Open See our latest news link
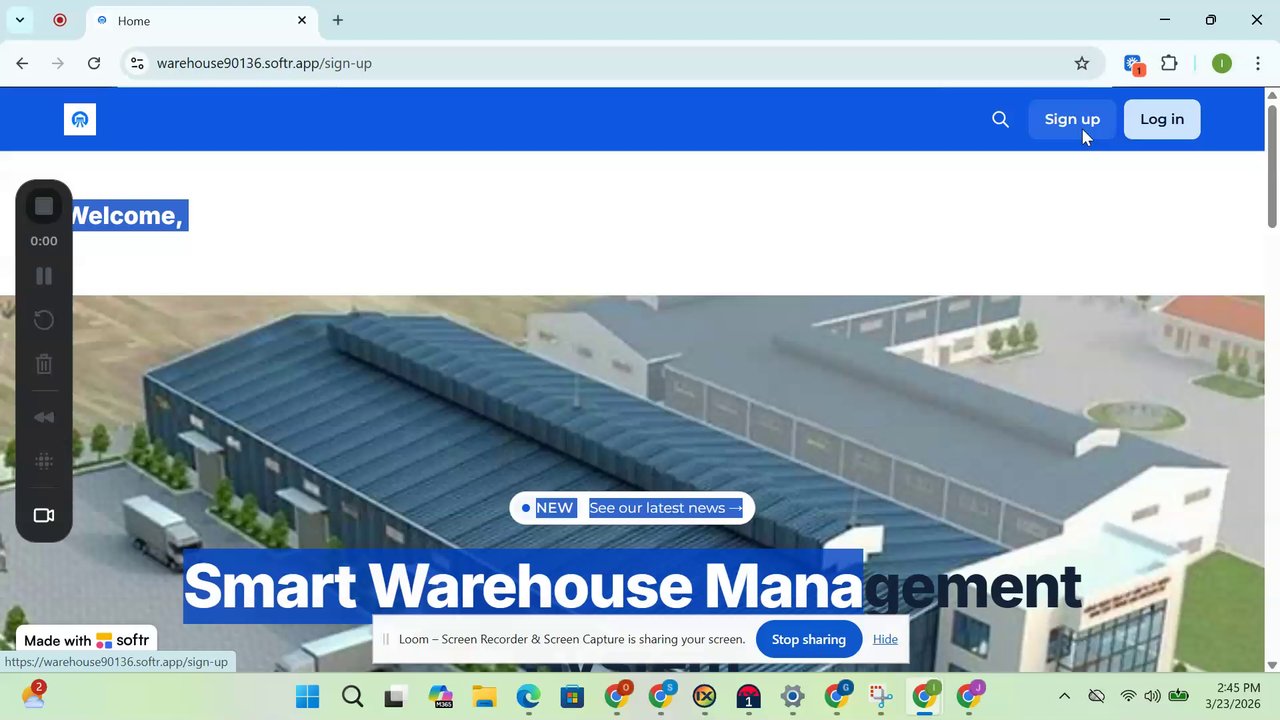This screenshot has width=1280, height=720. tap(666, 508)
